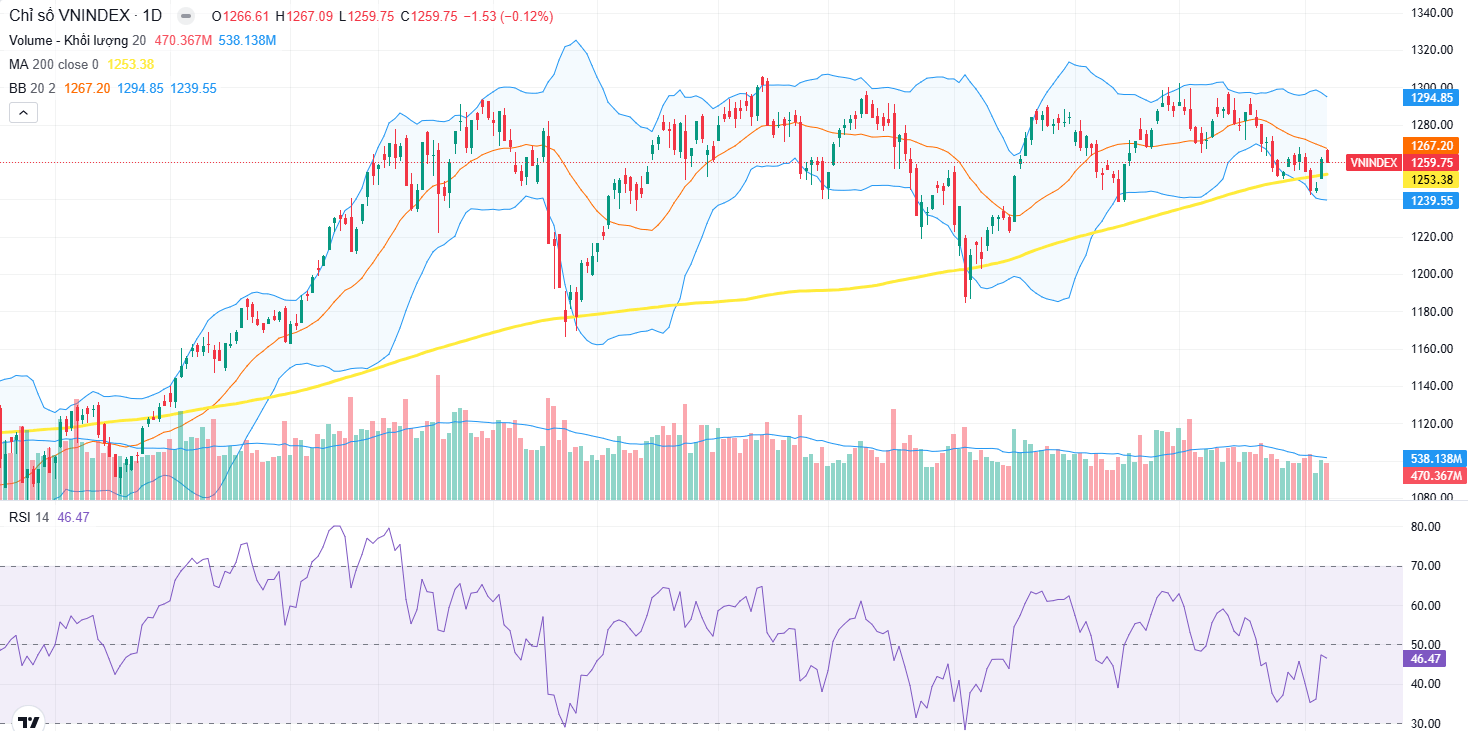Open the Chỉ số VNINDEX · 1D symbol title
This screenshot has width=1468, height=731.
coord(85,16)
